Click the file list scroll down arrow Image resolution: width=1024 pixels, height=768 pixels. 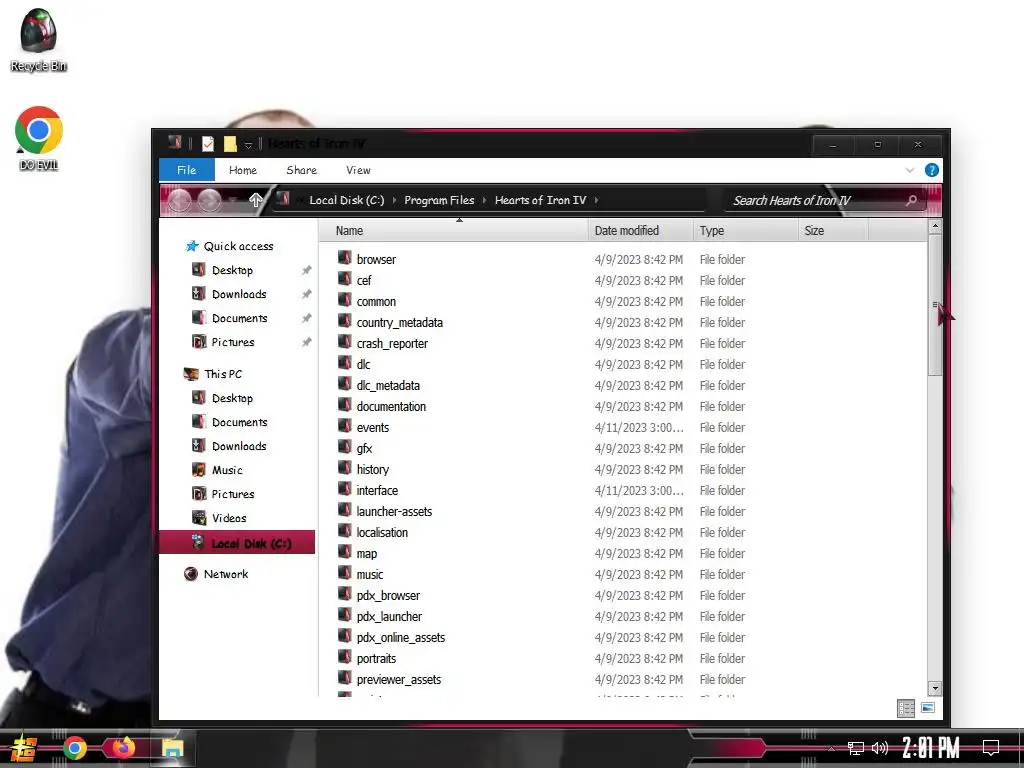click(935, 688)
